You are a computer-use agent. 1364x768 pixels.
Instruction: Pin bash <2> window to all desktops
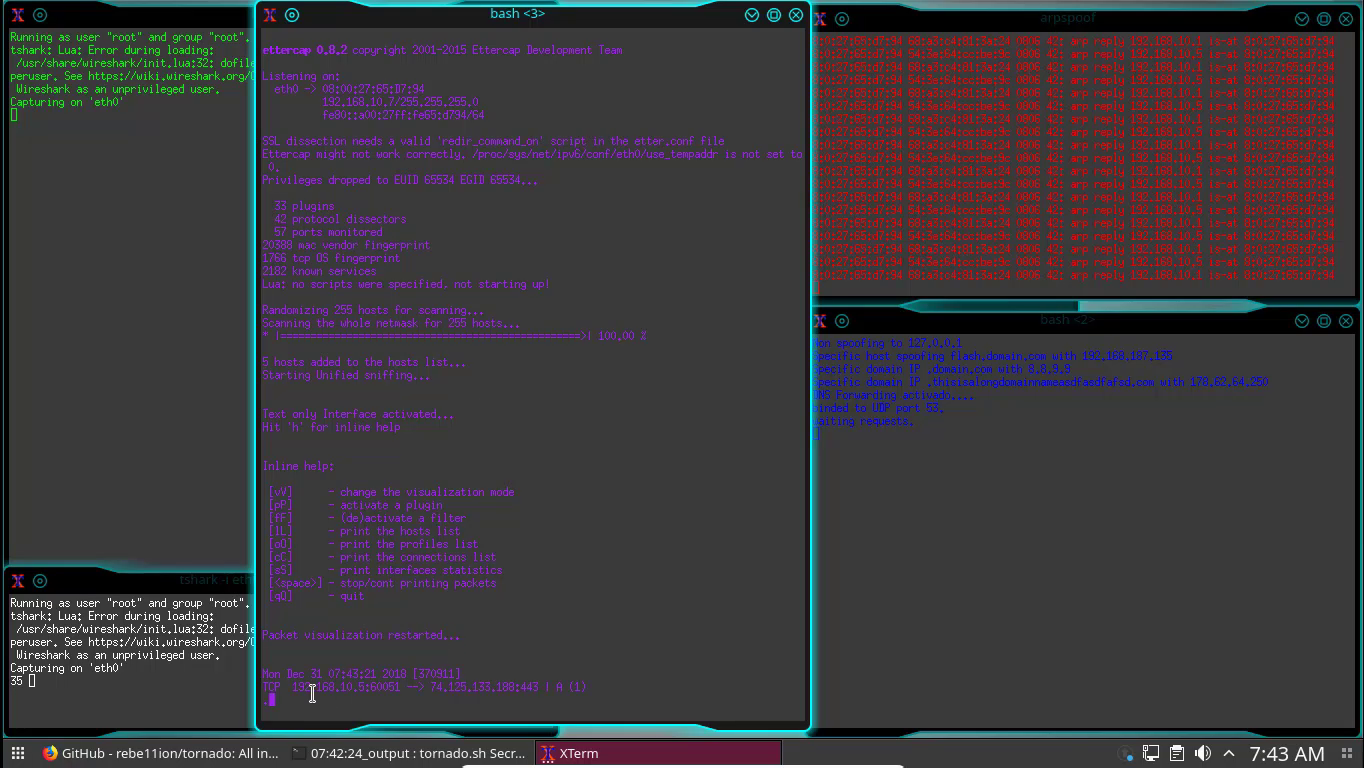[842, 321]
